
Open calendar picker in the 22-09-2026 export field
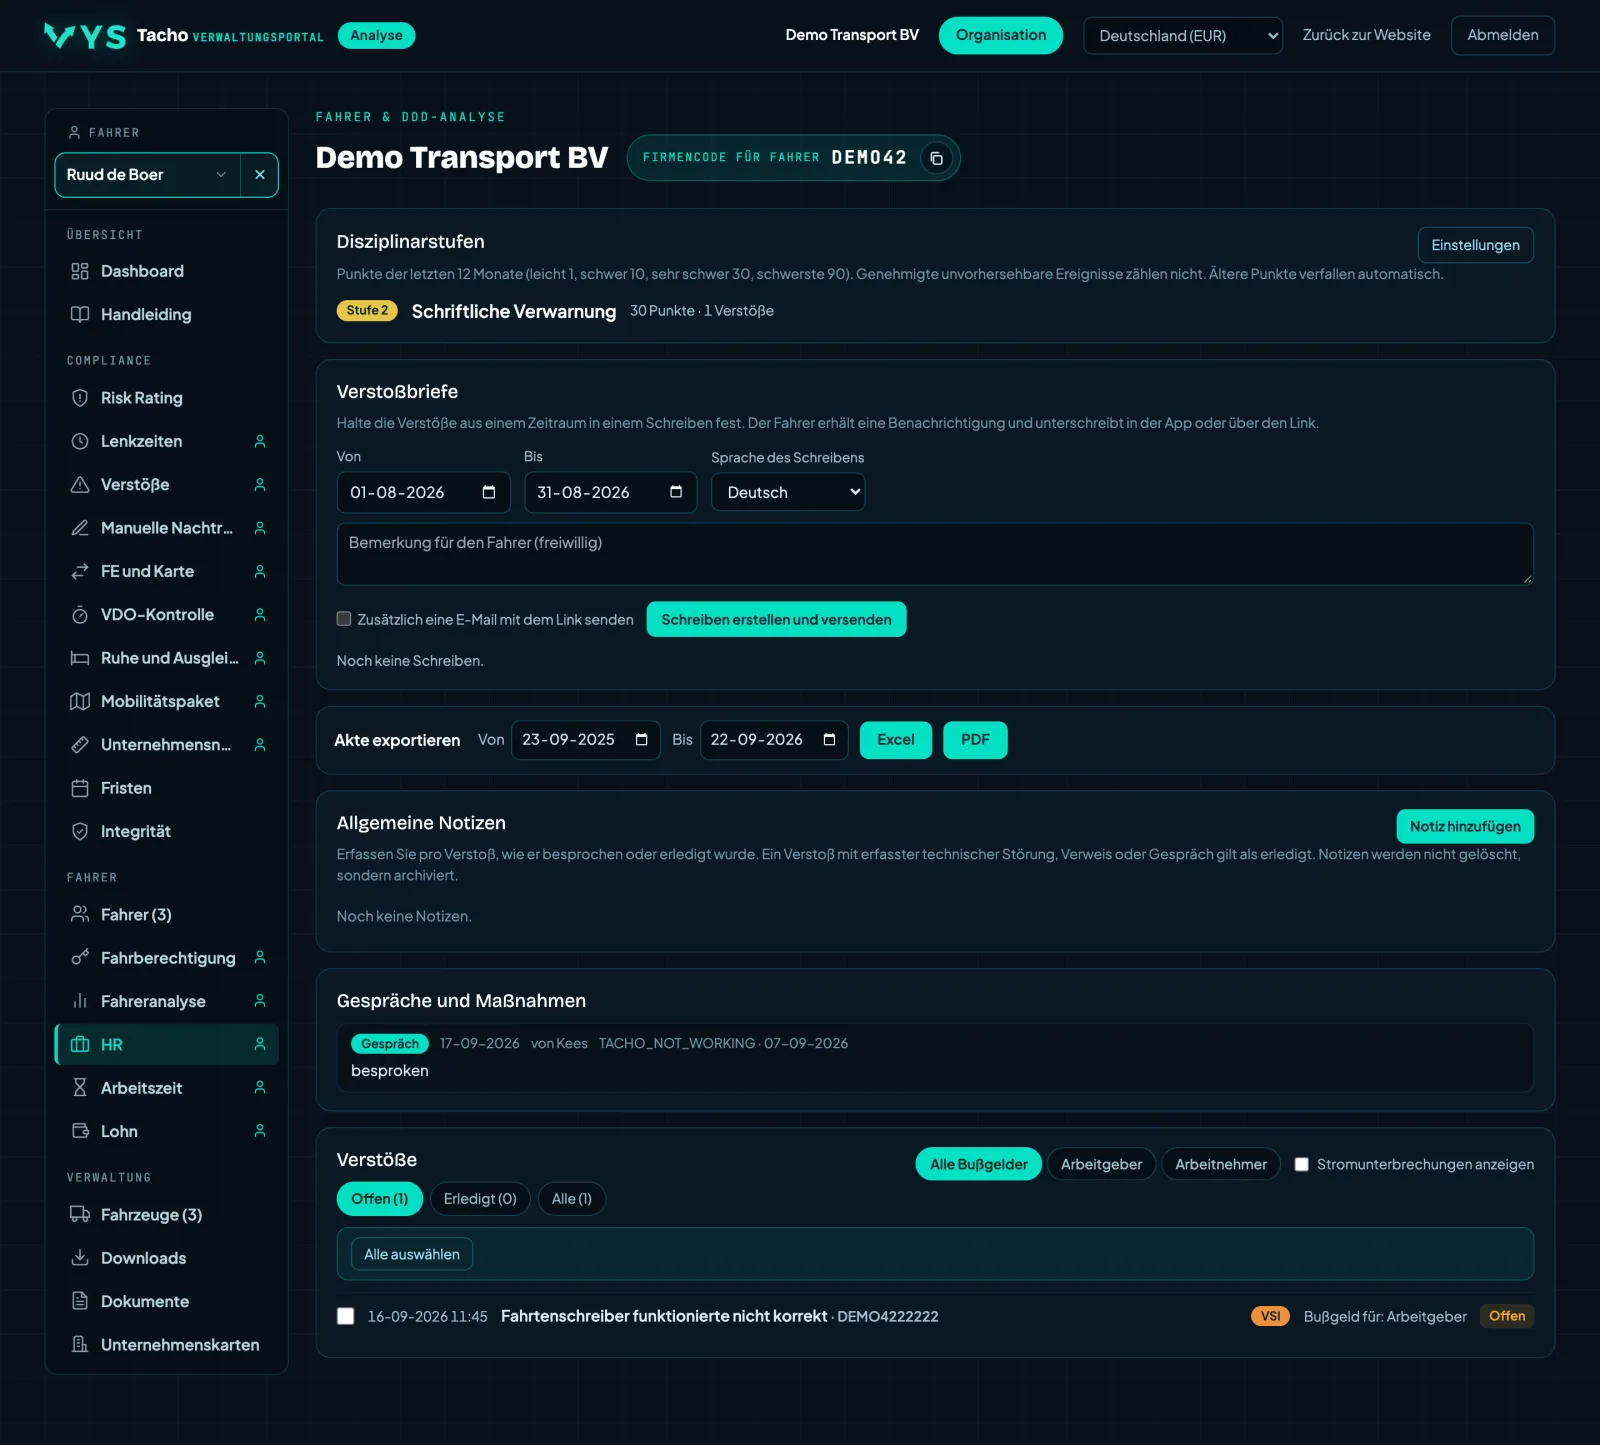pos(829,740)
